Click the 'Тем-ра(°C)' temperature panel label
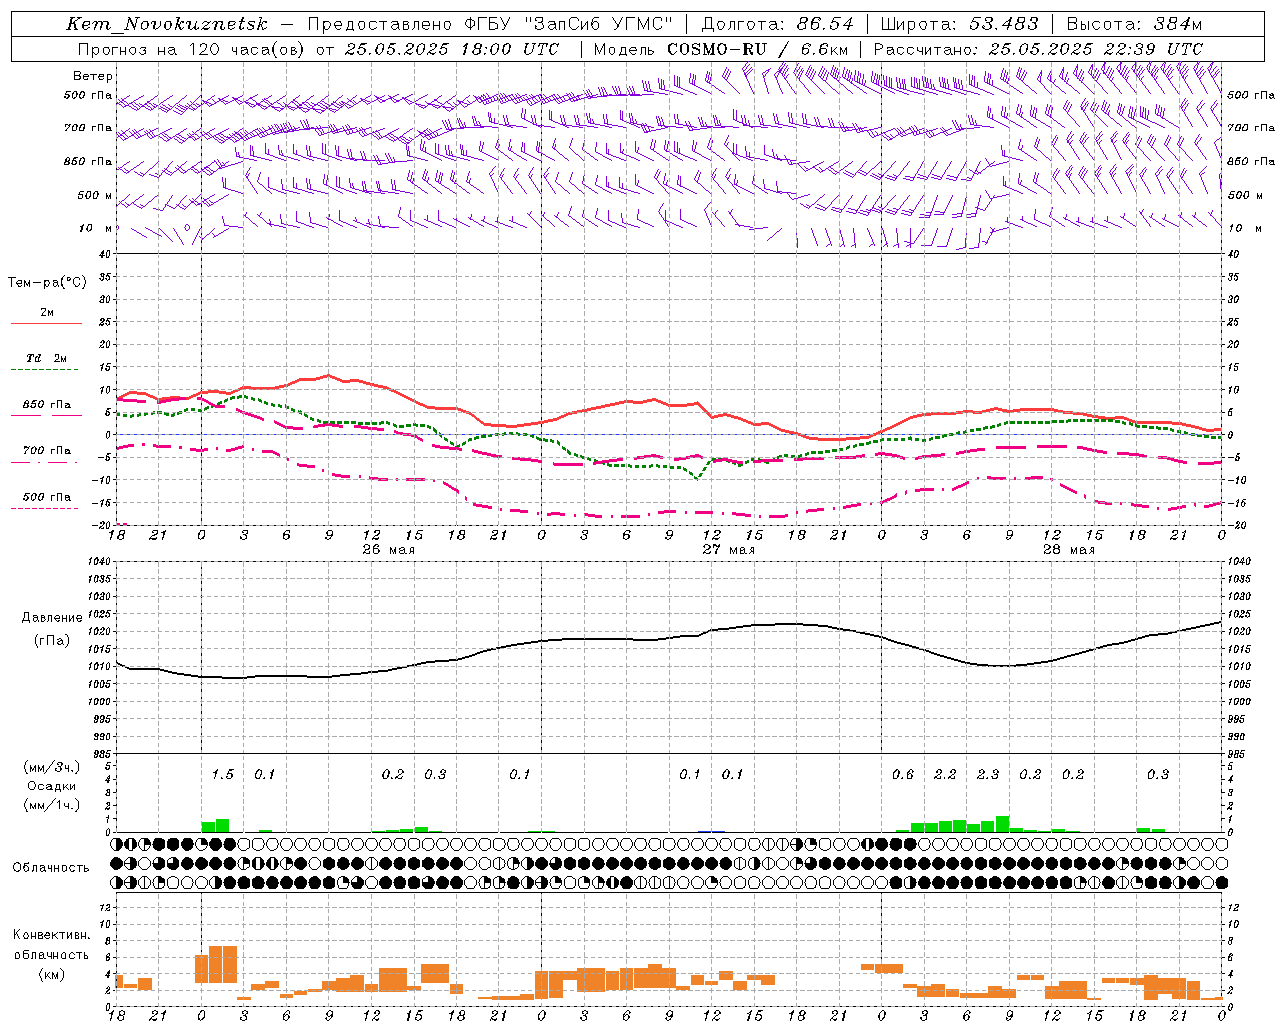This screenshot has height=1024, width=1280. (x=47, y=283)
